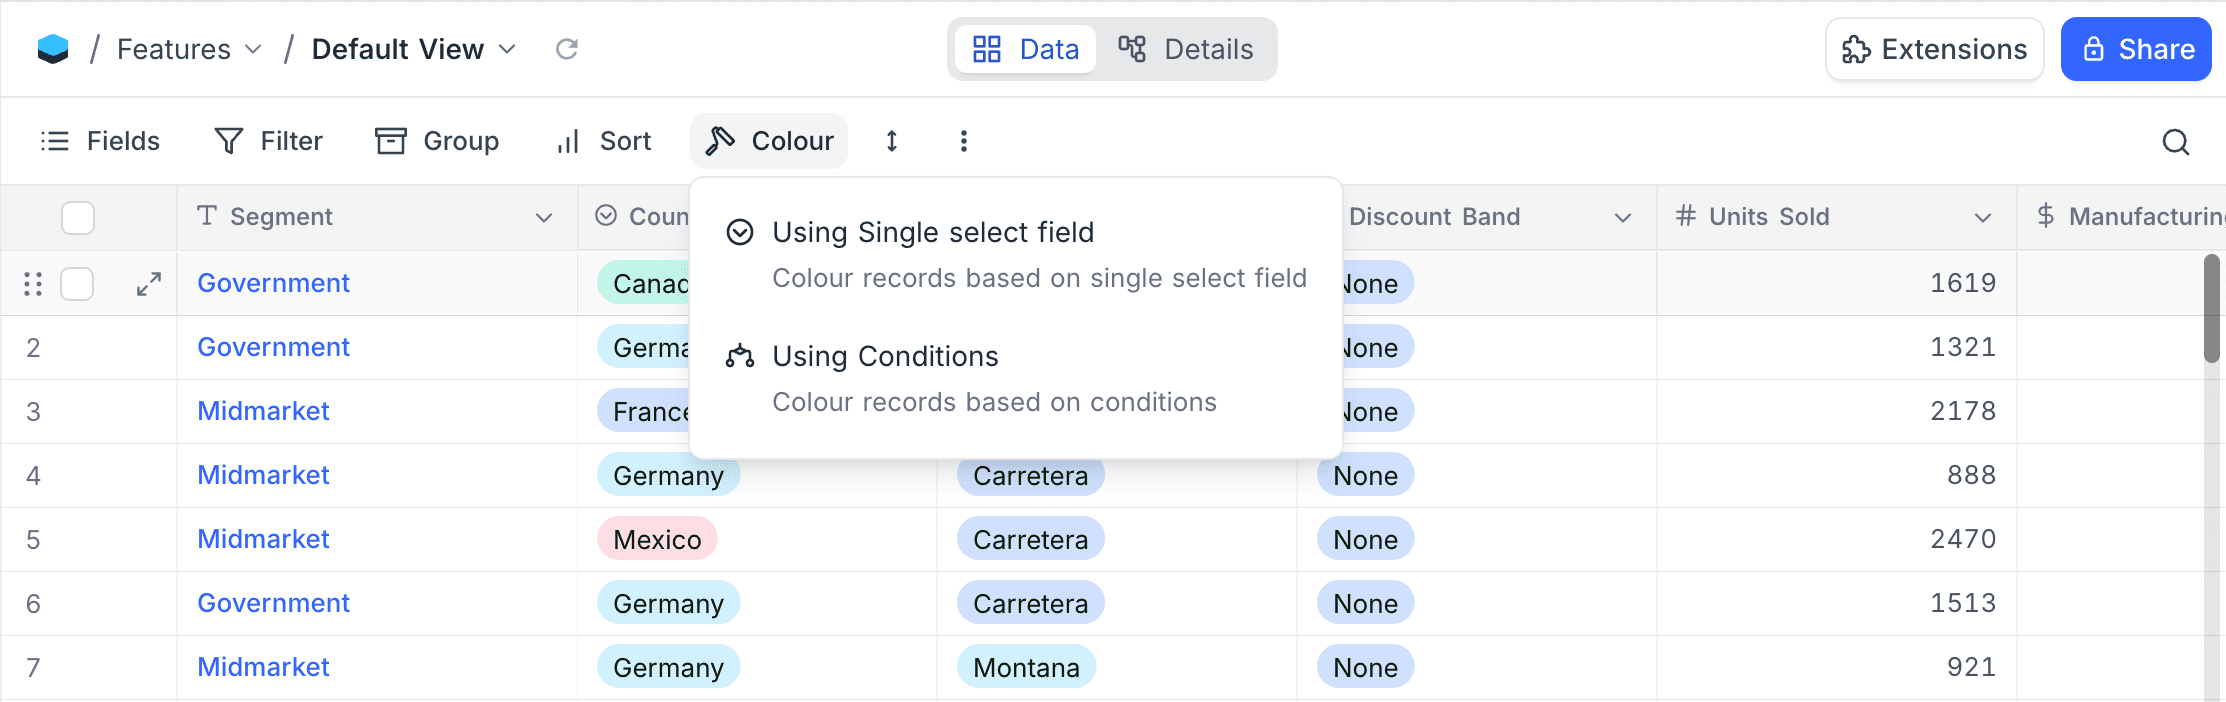Check the first row's checkbox

point(78,284)
